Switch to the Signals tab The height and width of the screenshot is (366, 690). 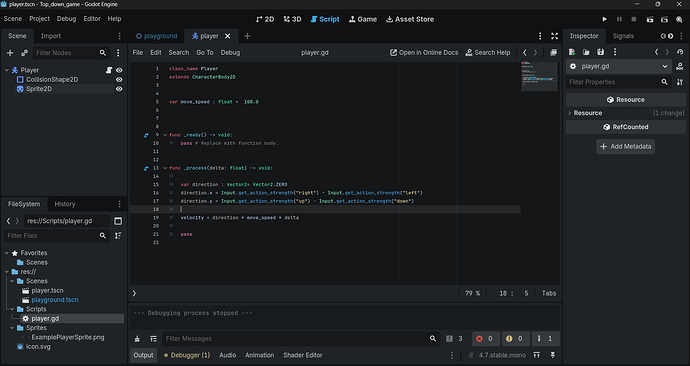[x=623, y=36]
